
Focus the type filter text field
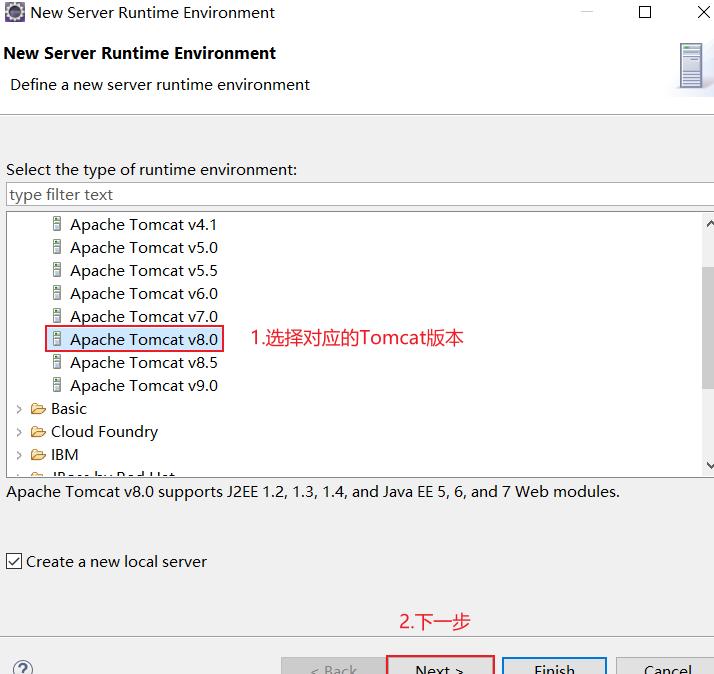pos(360,194)
